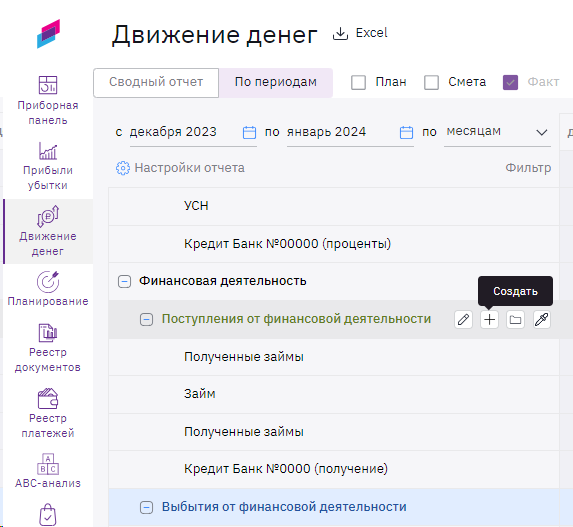Select the По периодам tab
The width and height of the screenshot is (573, 527).
pos(276,83)
